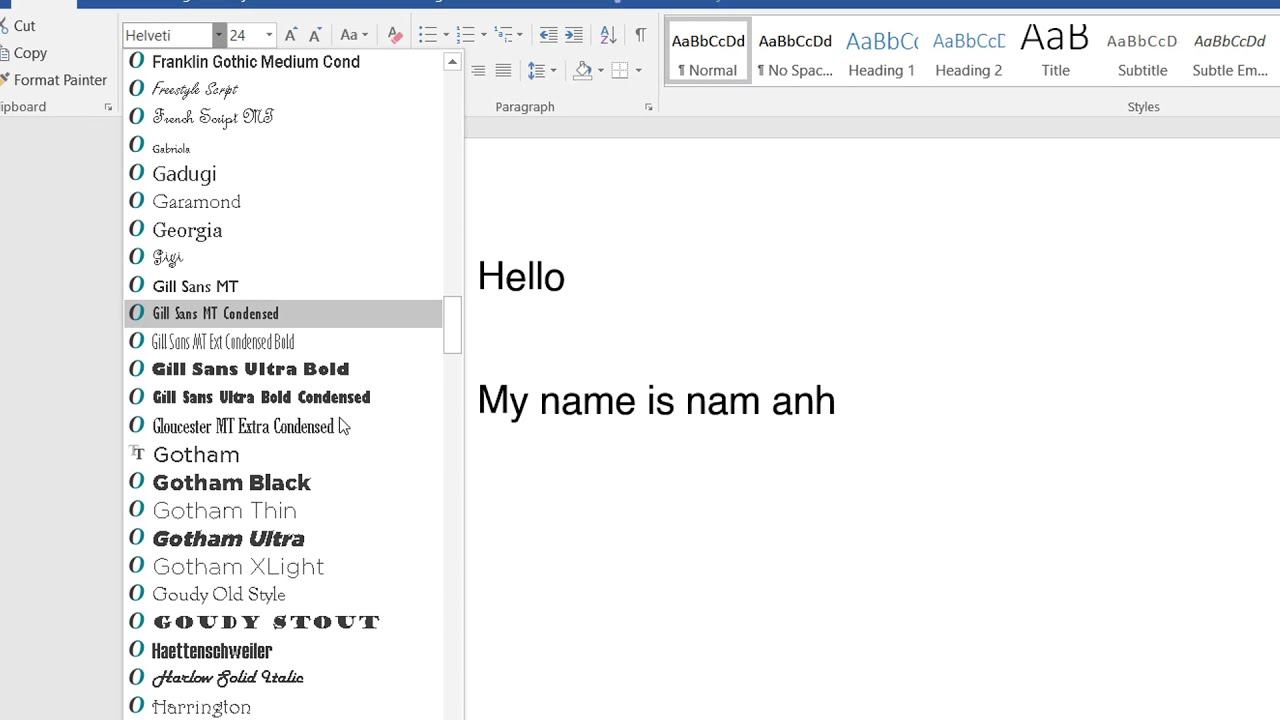1280x720 pixels.
Task: Click the font size field showing 24
Action: (x=244, y=35)
